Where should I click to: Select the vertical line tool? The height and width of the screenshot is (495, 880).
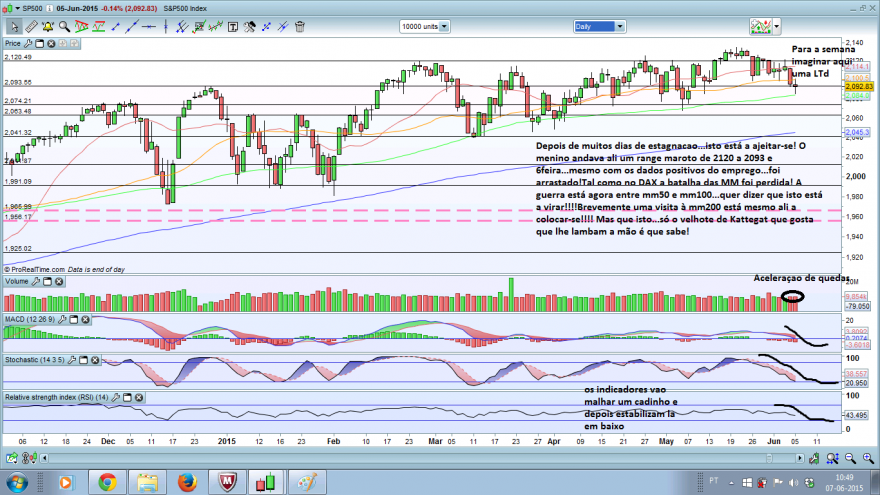tap(166, 26)
